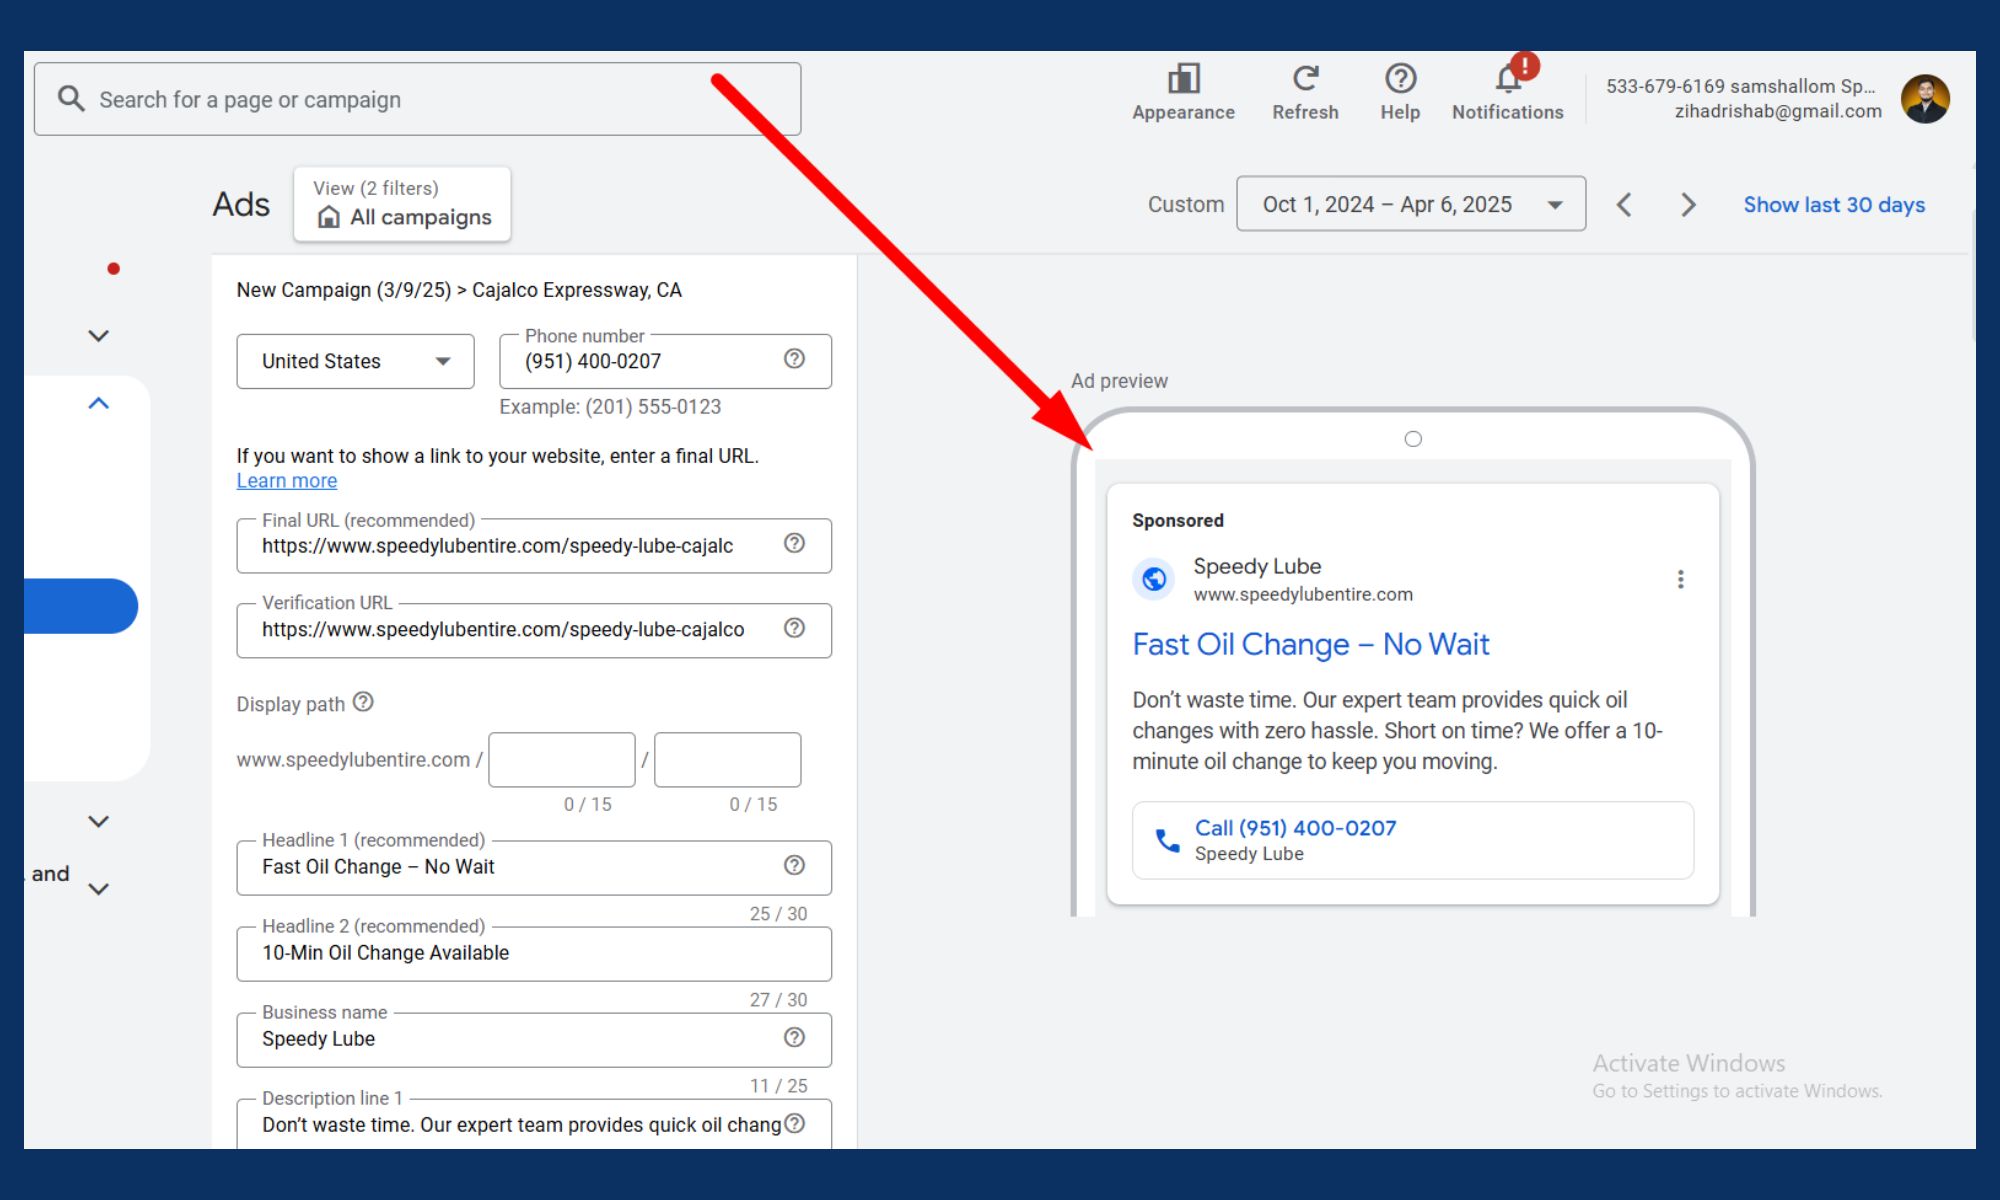Click the search magnifier icon
2000x1200 pixels.
(x=71, y=98)
